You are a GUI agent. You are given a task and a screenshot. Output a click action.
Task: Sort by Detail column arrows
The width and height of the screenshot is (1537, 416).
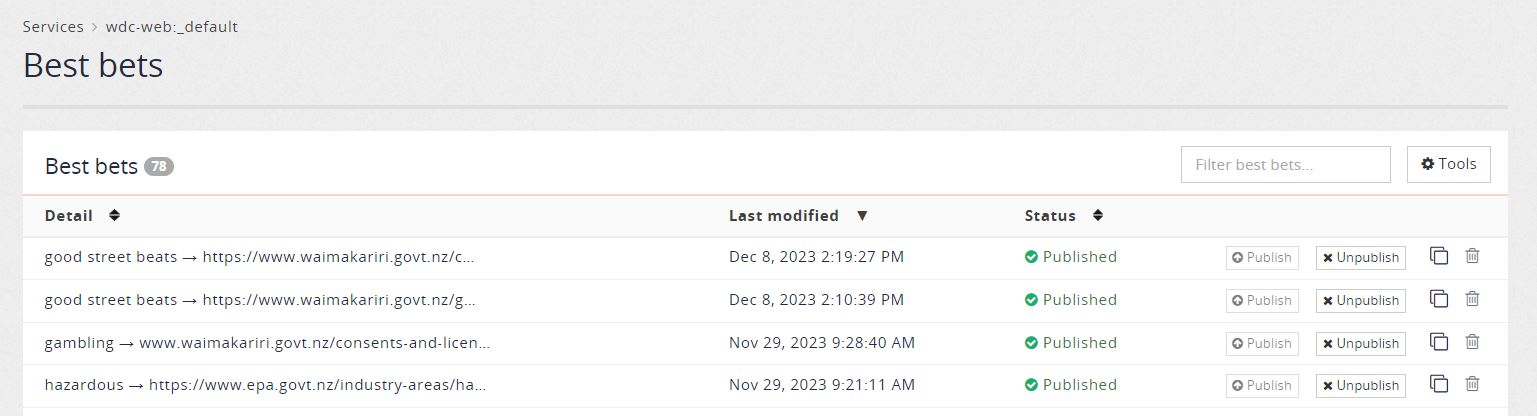coord(114,215)
